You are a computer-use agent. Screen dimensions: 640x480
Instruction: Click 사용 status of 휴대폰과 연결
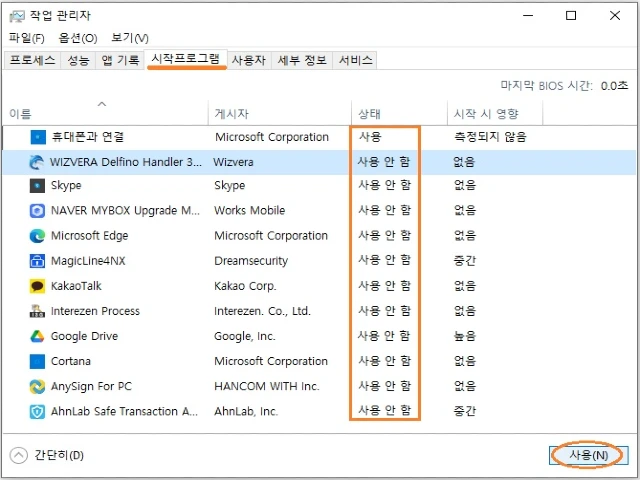tap(370, 137)
